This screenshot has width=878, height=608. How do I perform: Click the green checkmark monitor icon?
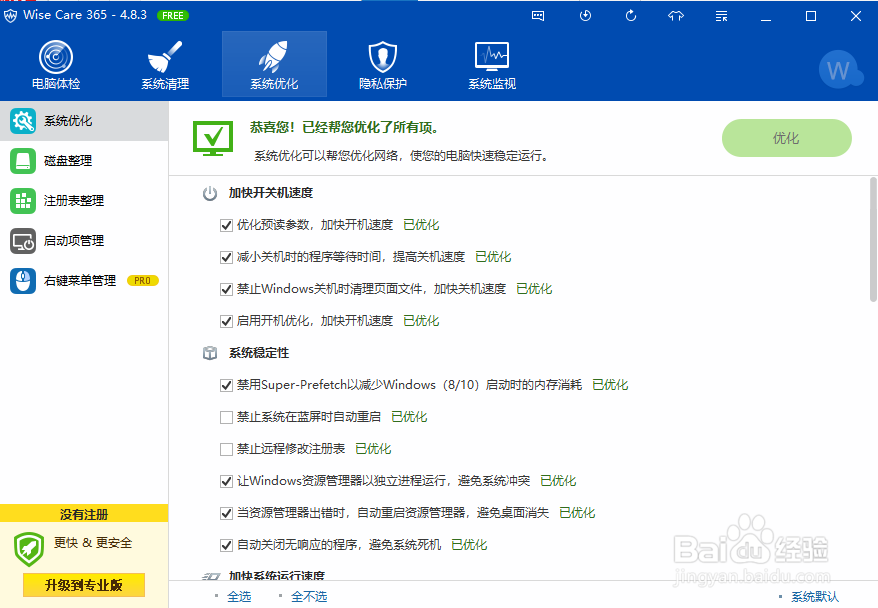[x=213, y=138]
